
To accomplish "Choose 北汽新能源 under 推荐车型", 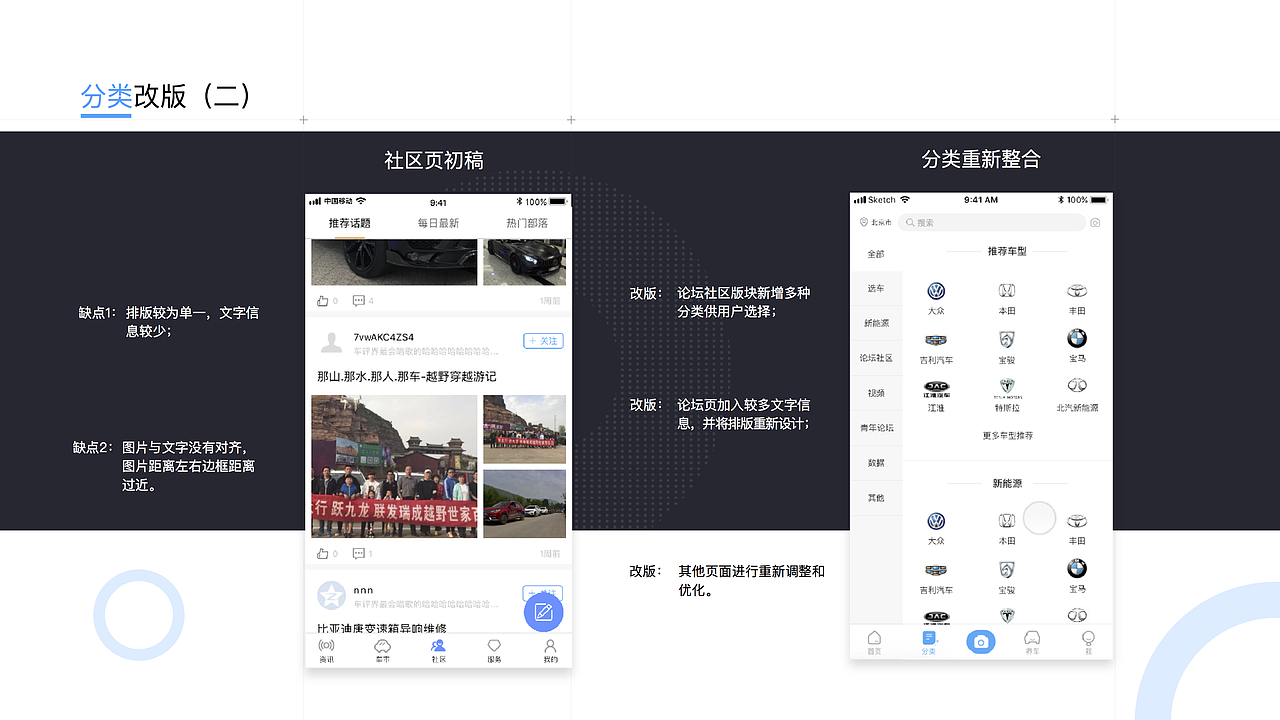I will (1077, 395).
